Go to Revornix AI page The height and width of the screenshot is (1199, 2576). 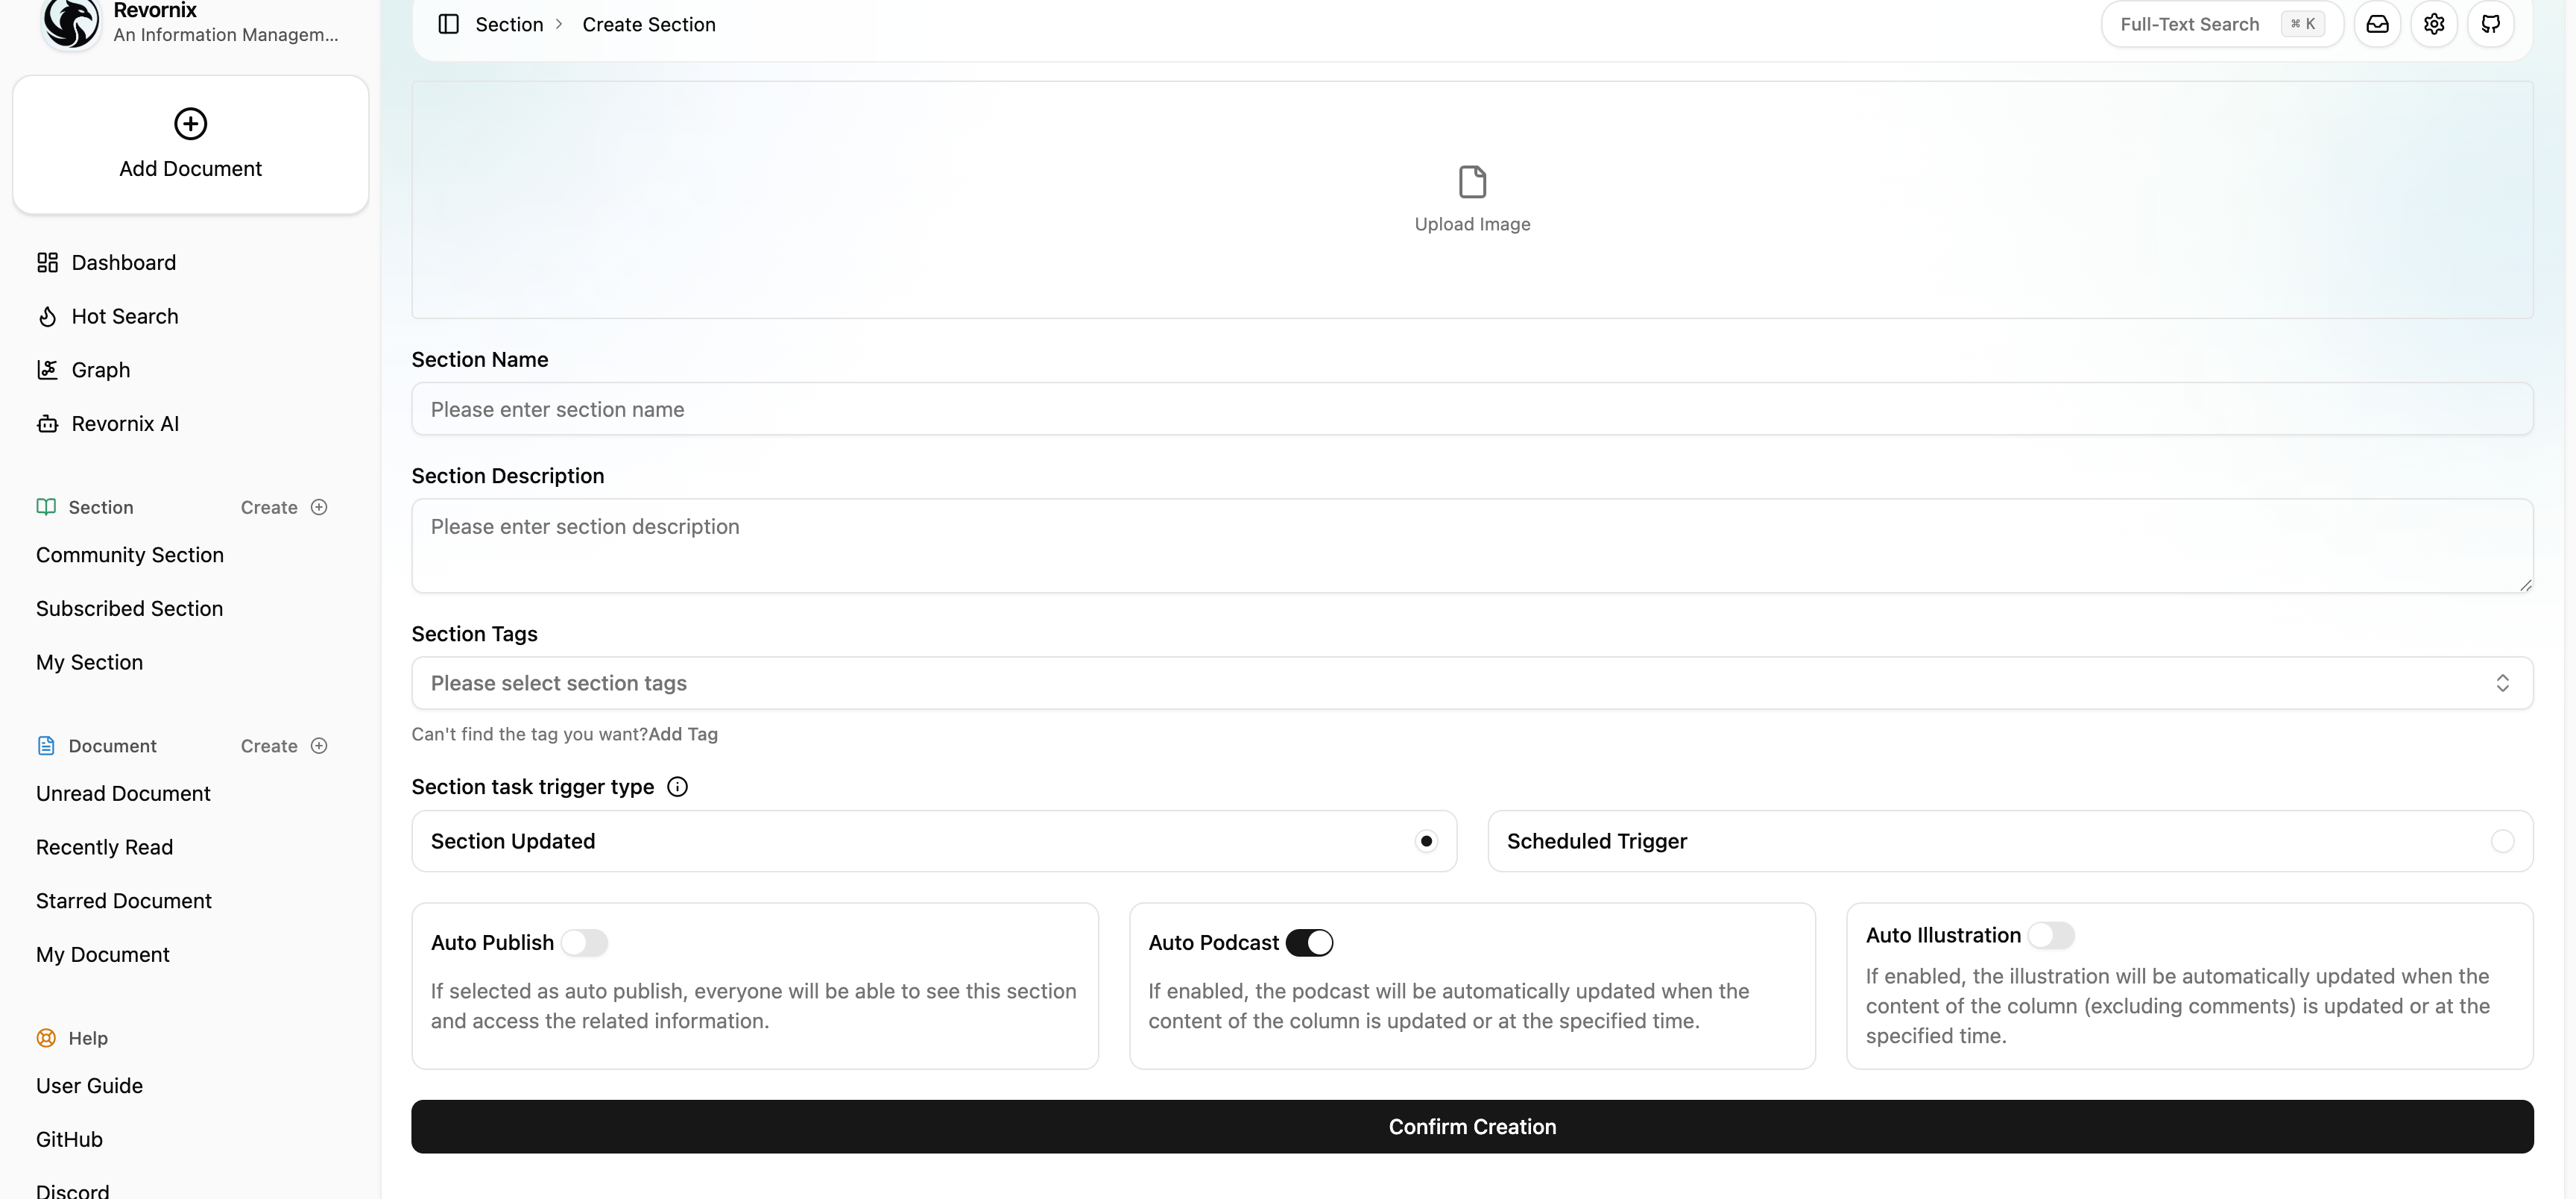coord(125,424)
